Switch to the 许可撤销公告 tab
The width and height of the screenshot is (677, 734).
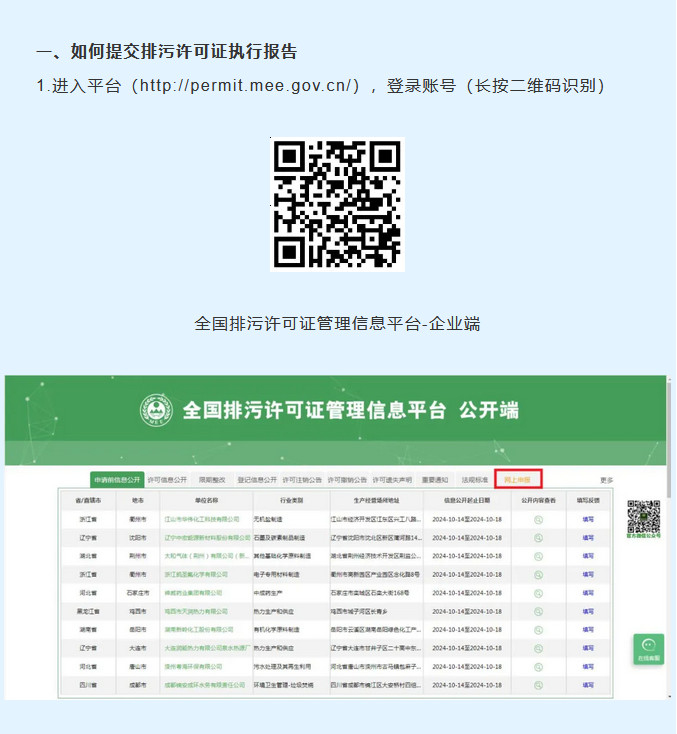pos(347,480)
